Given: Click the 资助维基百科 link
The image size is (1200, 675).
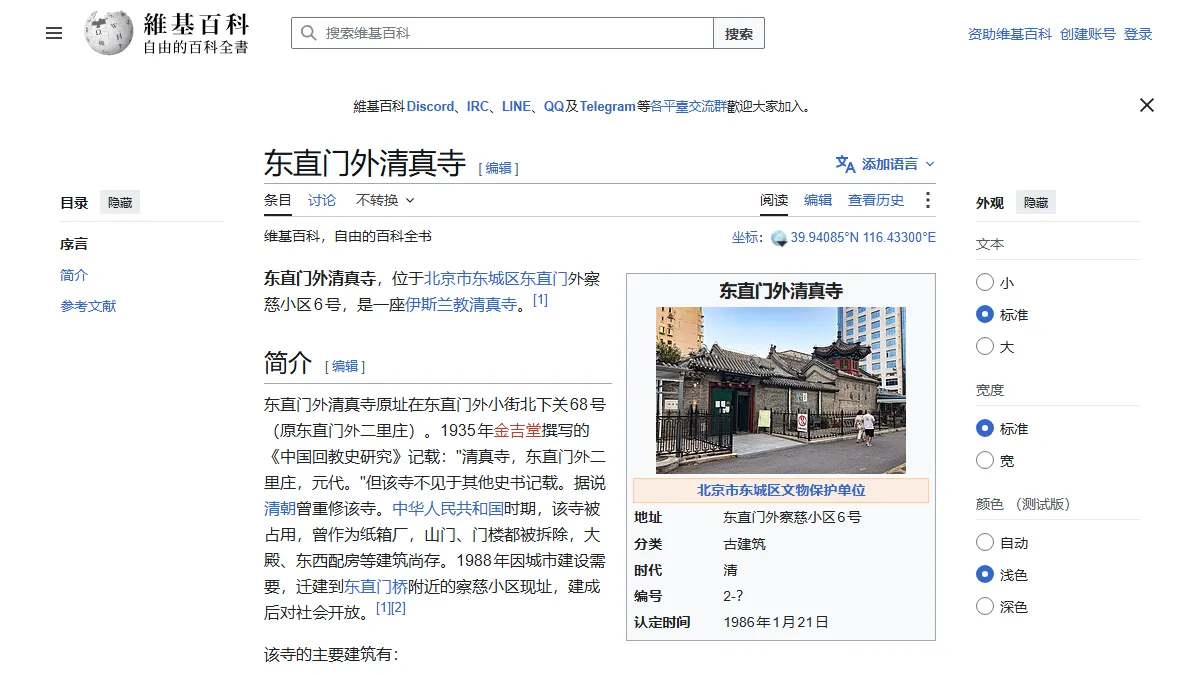Looking at the screenshot, I should tap(1010, 34).
